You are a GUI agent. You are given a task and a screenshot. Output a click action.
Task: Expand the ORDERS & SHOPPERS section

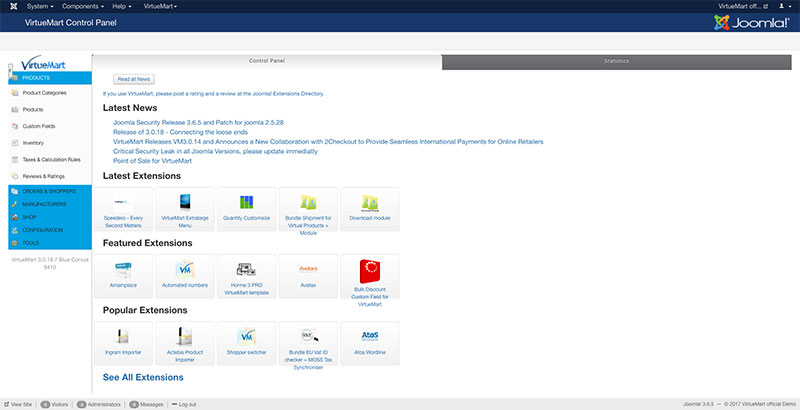tap(50, 191)
